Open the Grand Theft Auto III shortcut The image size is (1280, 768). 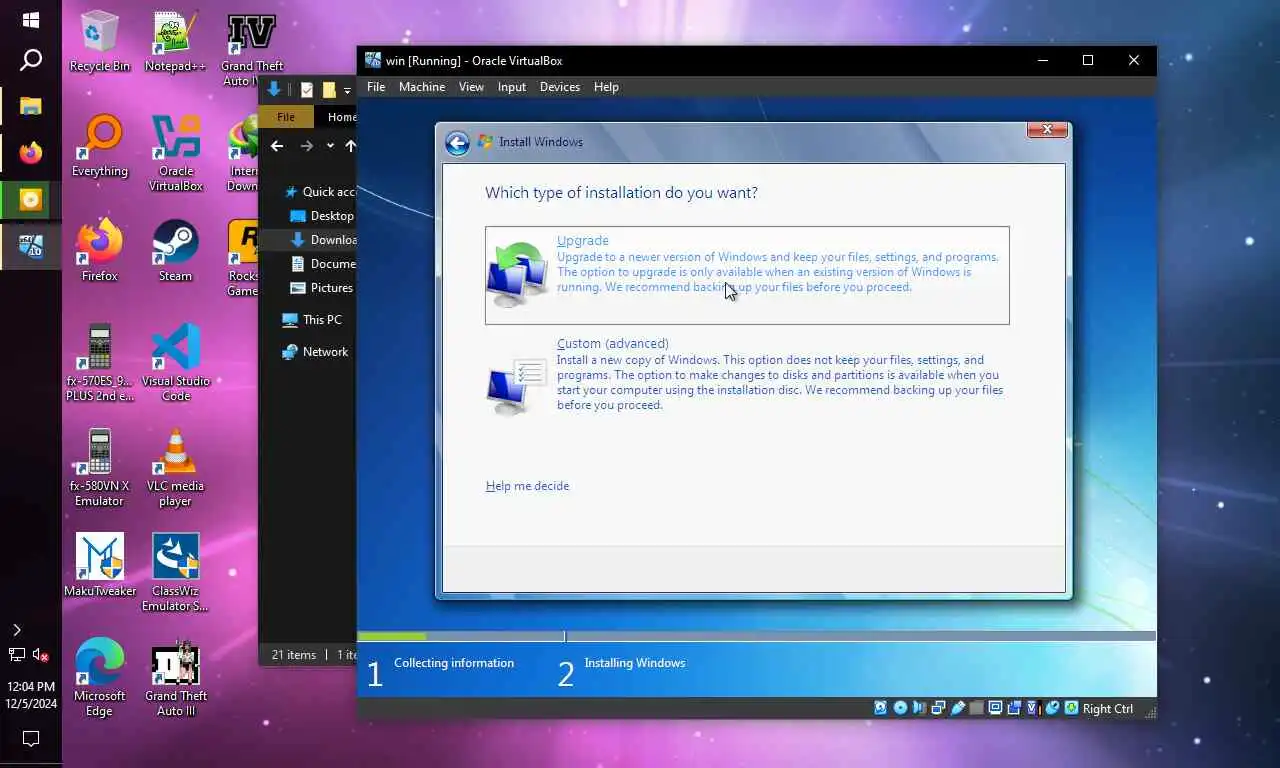(x=175, y=678)
